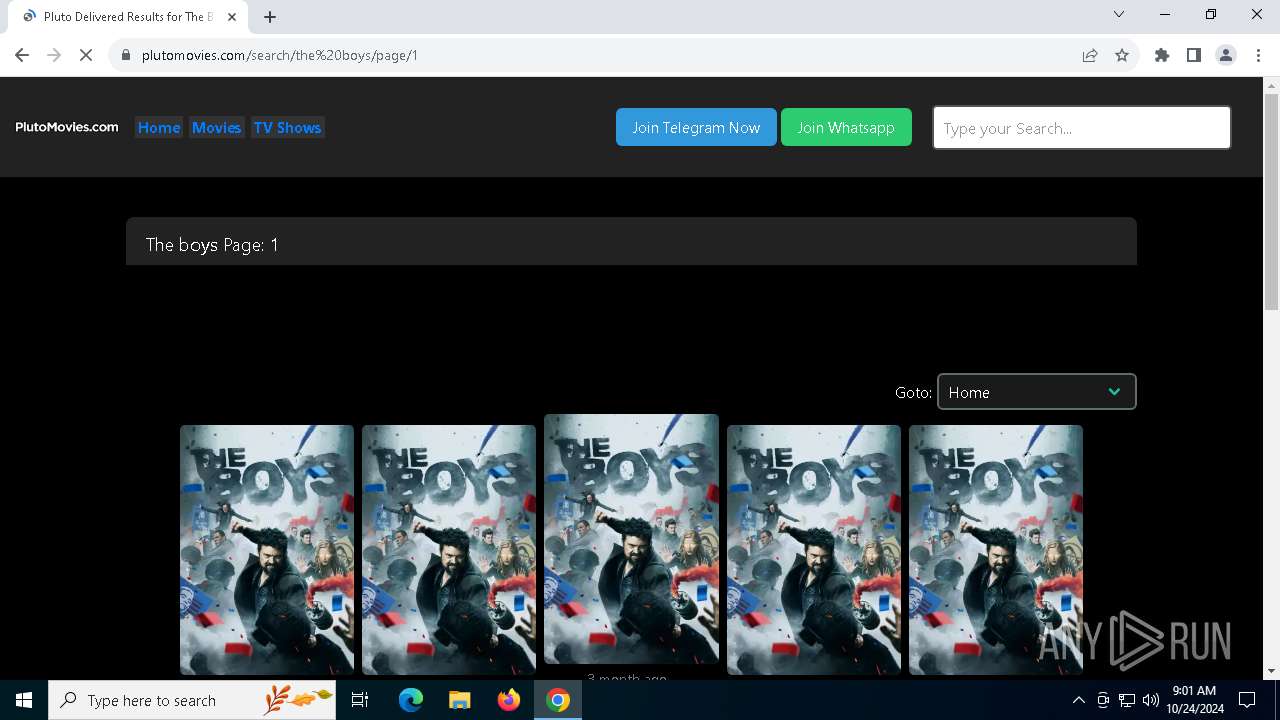1280x720 pixels.
Task: Open the volume tray icon
Action: click(1151, 700)
